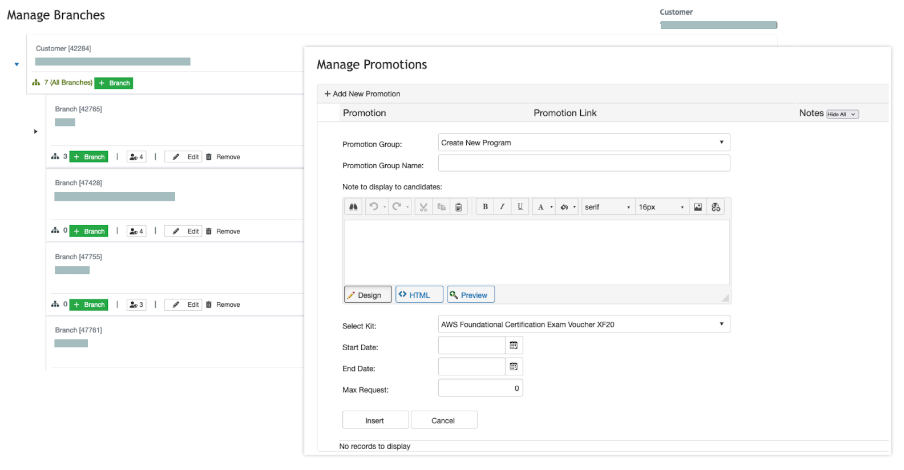Open users count for Branch [42765]

136,157
